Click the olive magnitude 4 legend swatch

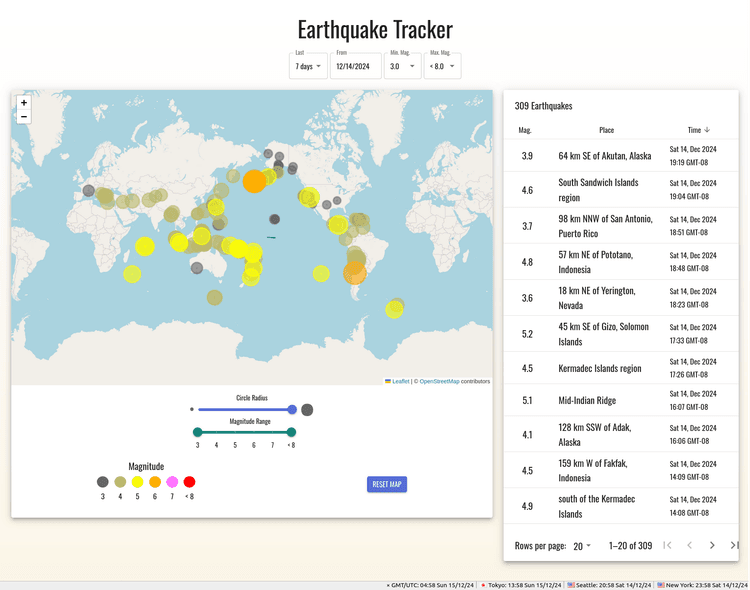tap(120, 482)
